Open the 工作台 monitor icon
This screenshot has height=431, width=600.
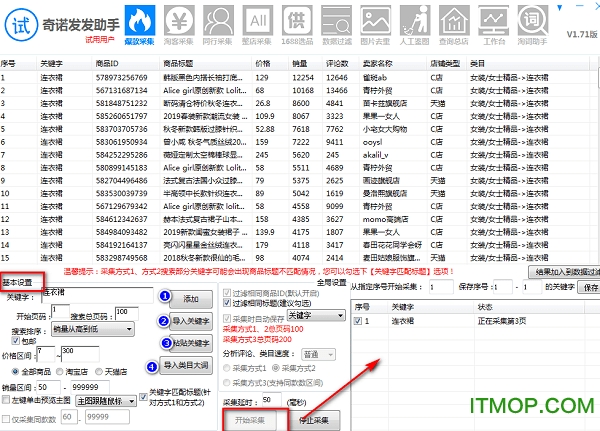point(494,24)
